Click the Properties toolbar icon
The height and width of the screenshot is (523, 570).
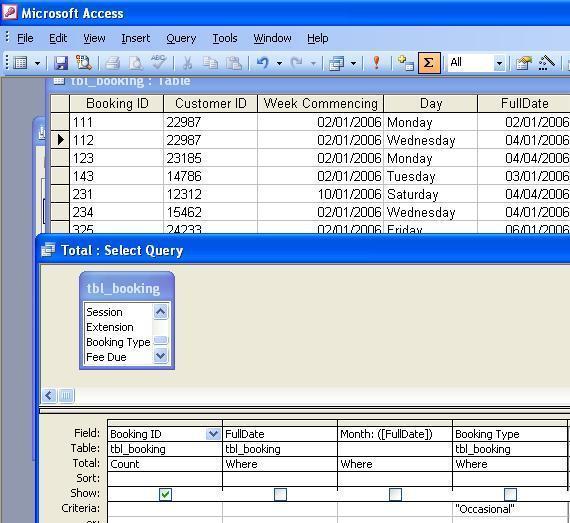pos(523,63)
